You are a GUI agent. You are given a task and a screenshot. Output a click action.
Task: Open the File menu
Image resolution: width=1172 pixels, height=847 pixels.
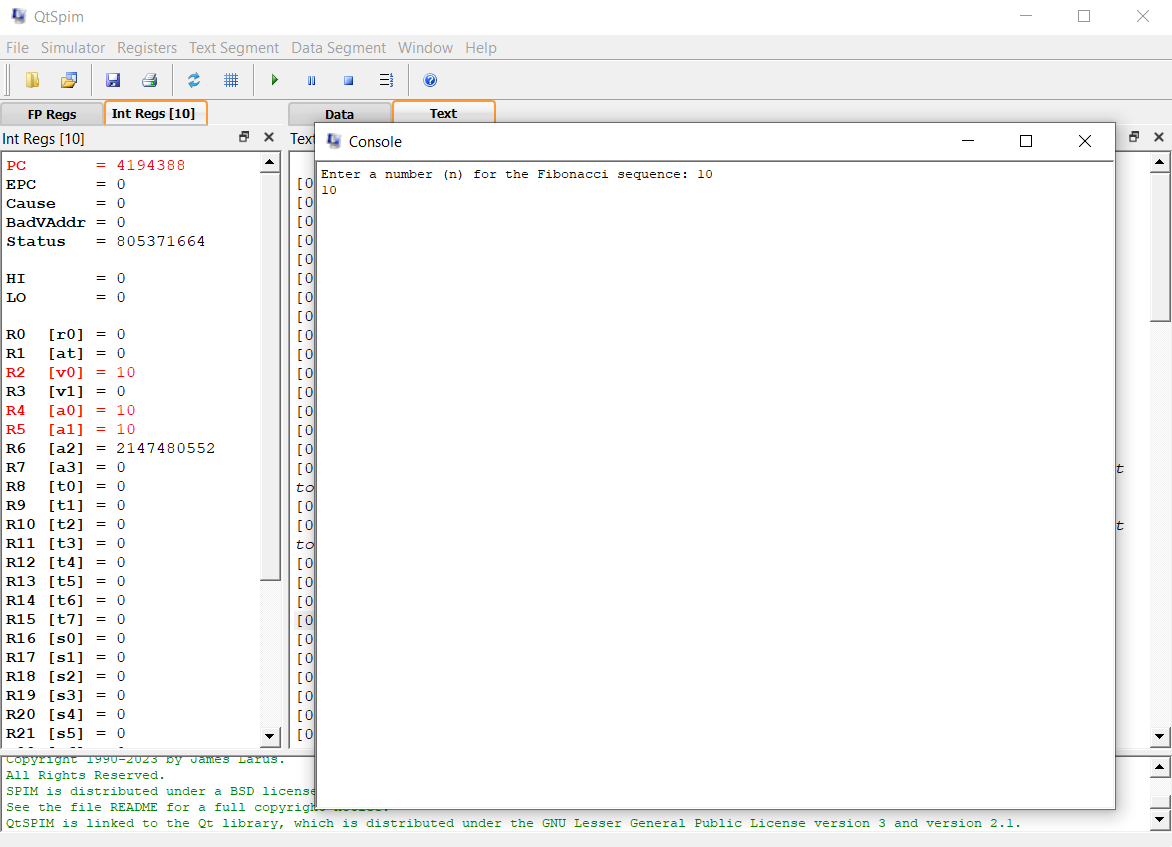tap(17, 48)
